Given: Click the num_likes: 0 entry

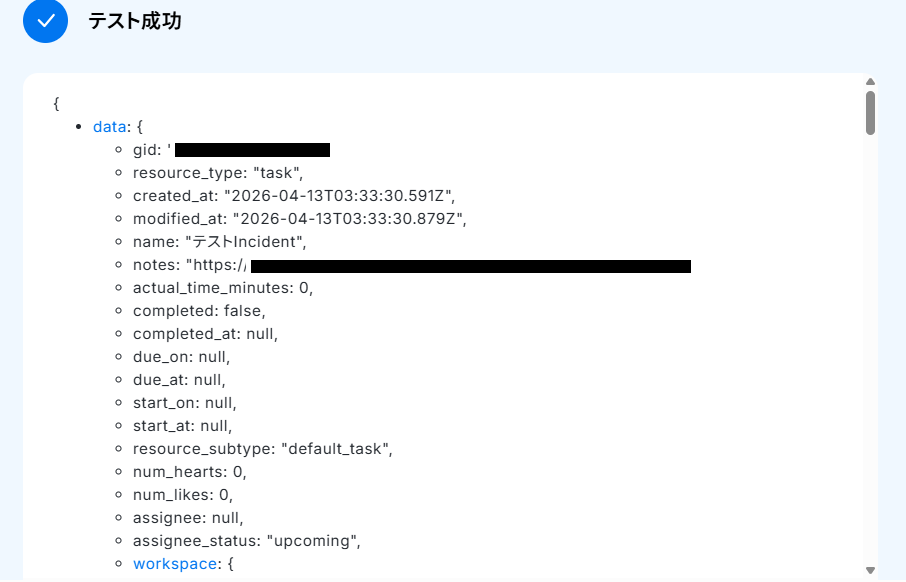Looking at the screenshot, I should [182, 495].
